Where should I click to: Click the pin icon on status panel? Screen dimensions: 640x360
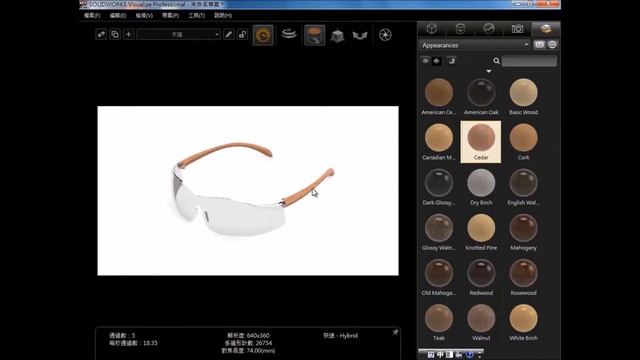coord(395,332)
